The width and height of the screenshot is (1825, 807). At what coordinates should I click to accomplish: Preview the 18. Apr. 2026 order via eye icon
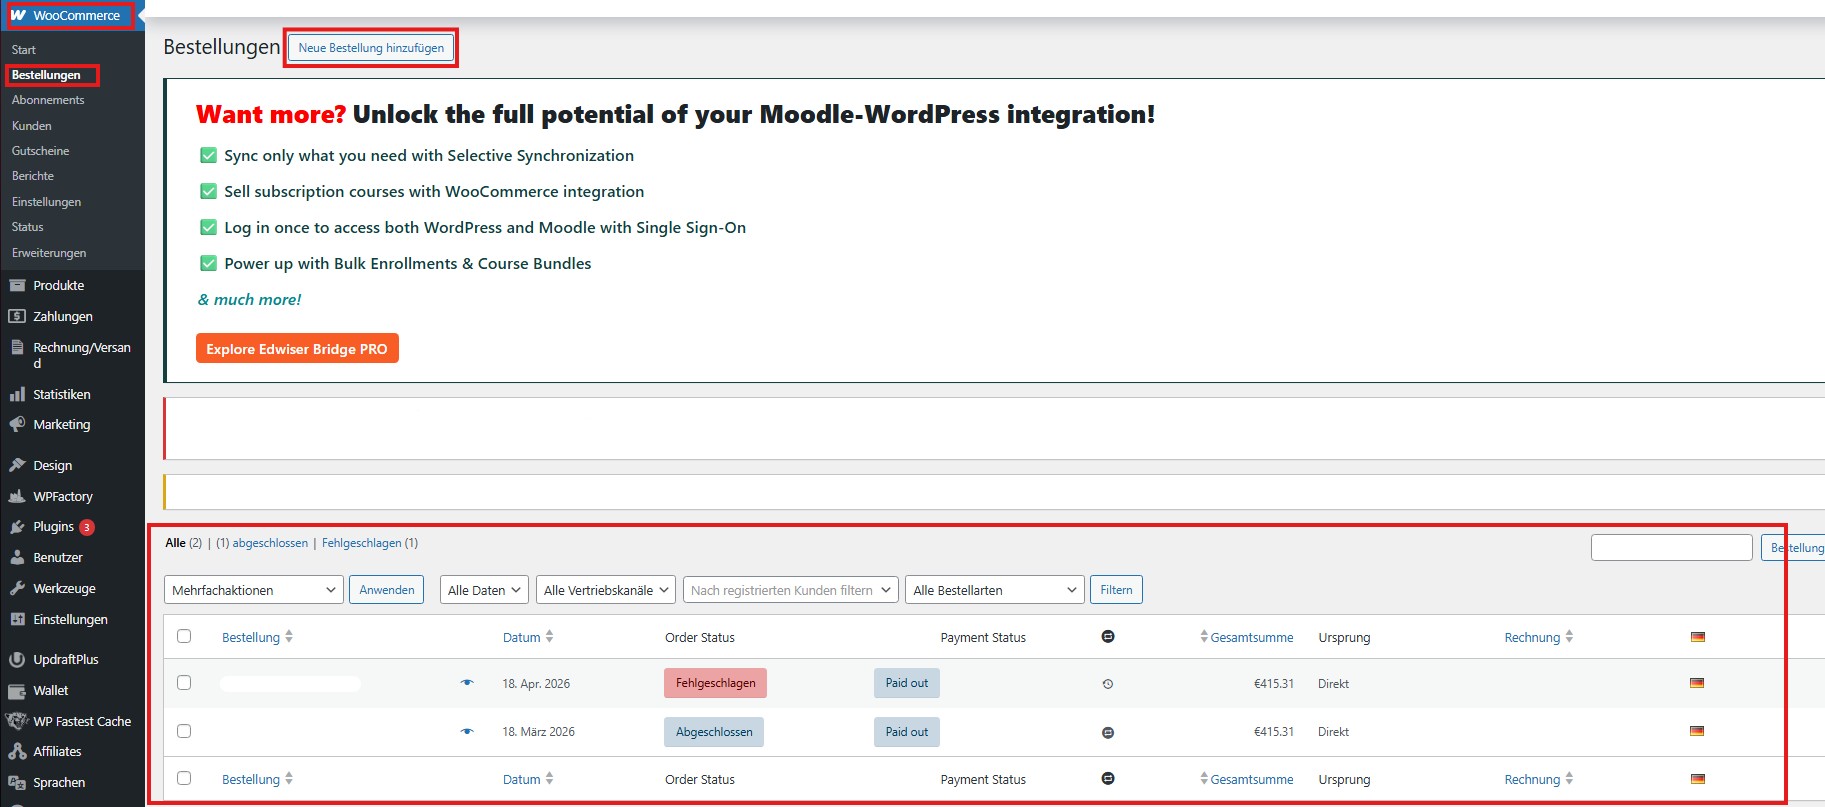(x=467, y=683)
